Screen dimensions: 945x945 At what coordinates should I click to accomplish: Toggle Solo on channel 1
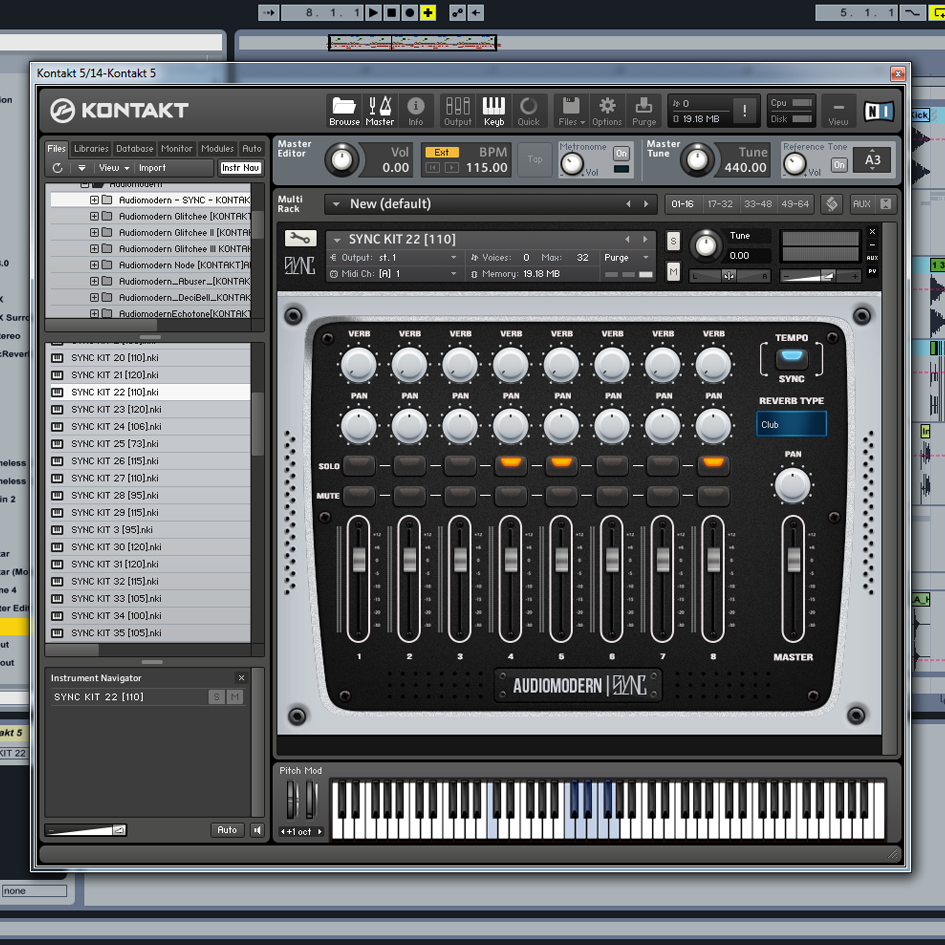(x=359, y=464)
